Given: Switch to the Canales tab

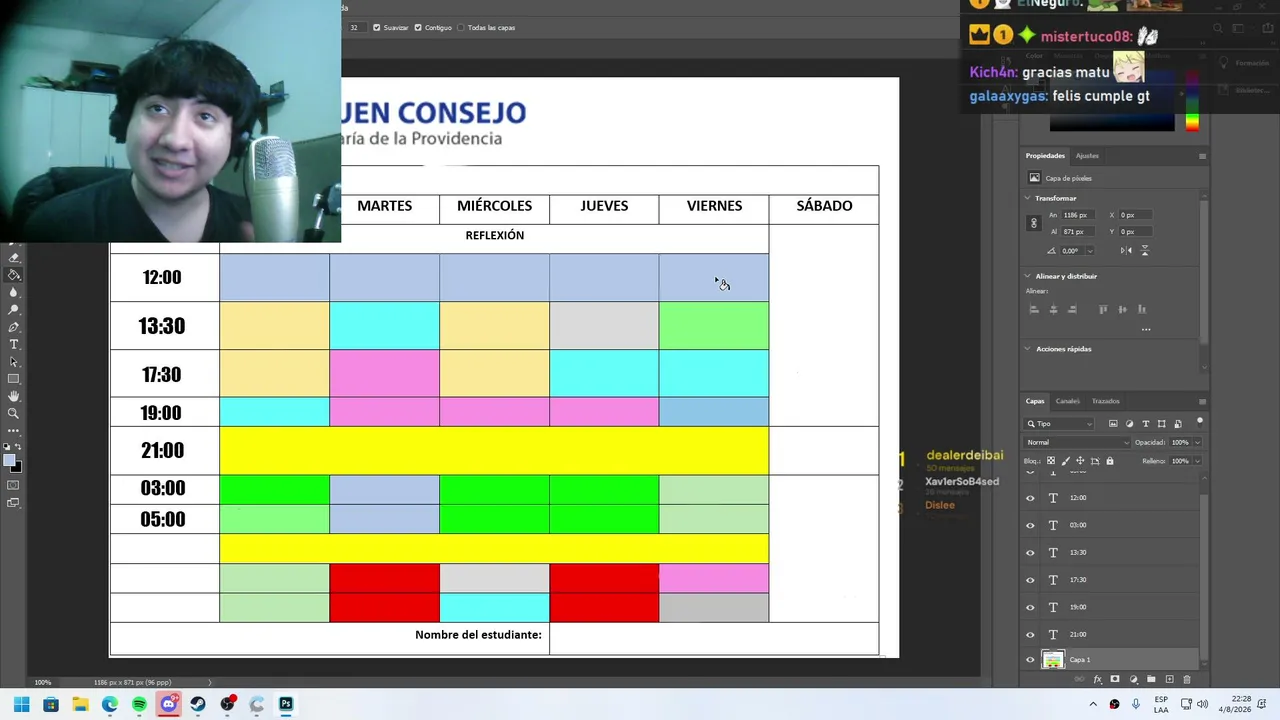Looking at the screenshot, I should pyautogui.click(x=1068, y=401).
